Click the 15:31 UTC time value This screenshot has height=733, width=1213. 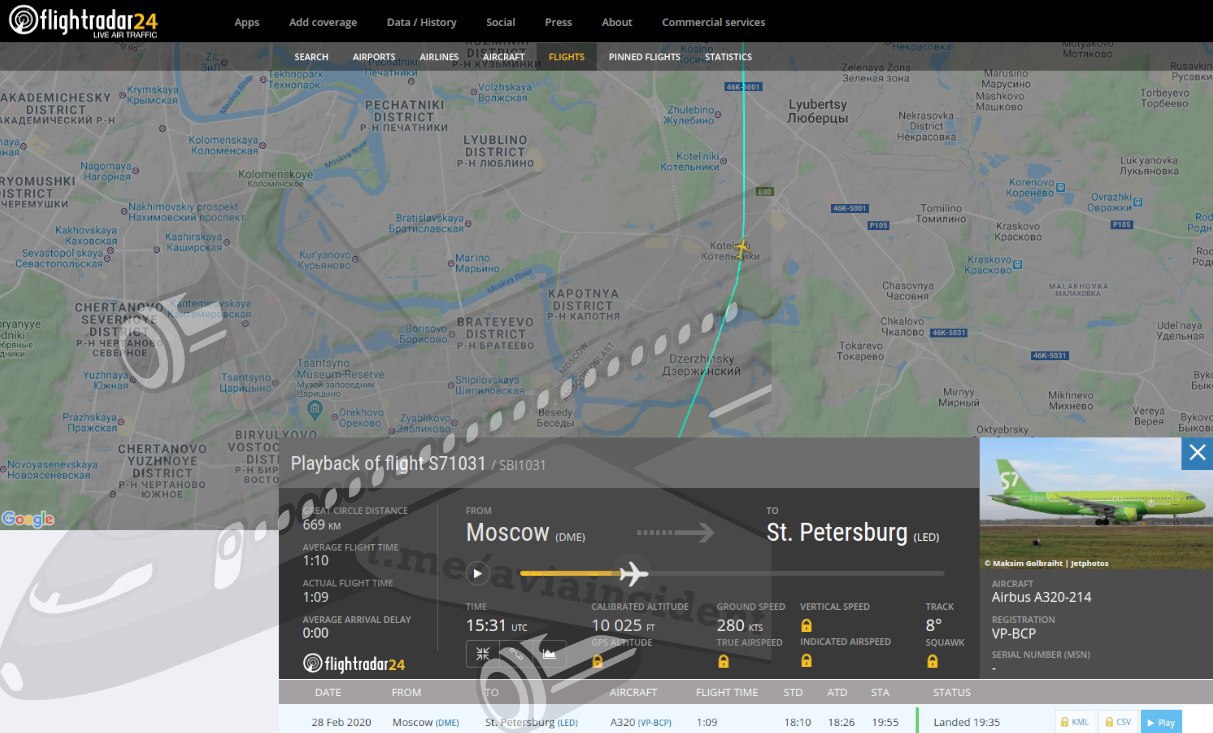pyautogui.click(x=496, y=626)
